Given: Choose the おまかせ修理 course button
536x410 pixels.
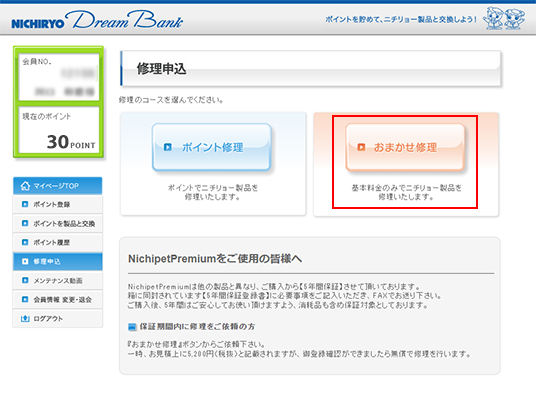Looking at the screenshot, I should click(405, 147).
